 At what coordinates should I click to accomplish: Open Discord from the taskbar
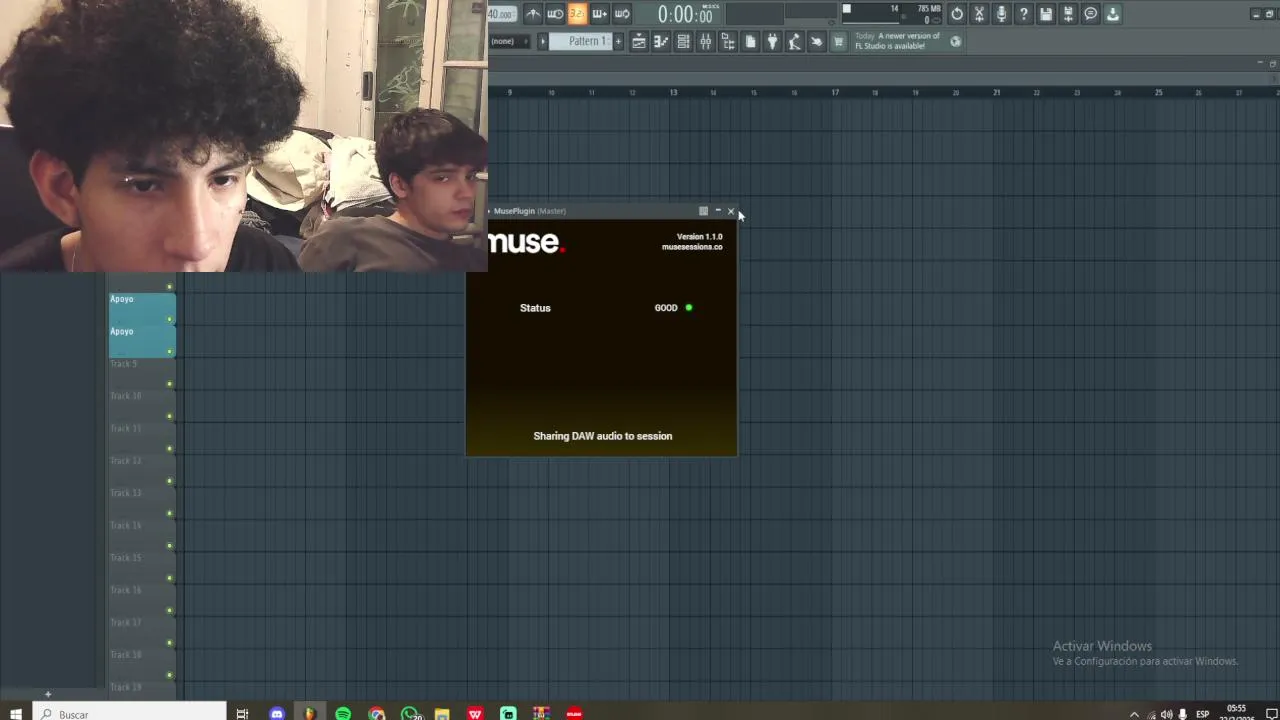[277, 713]
